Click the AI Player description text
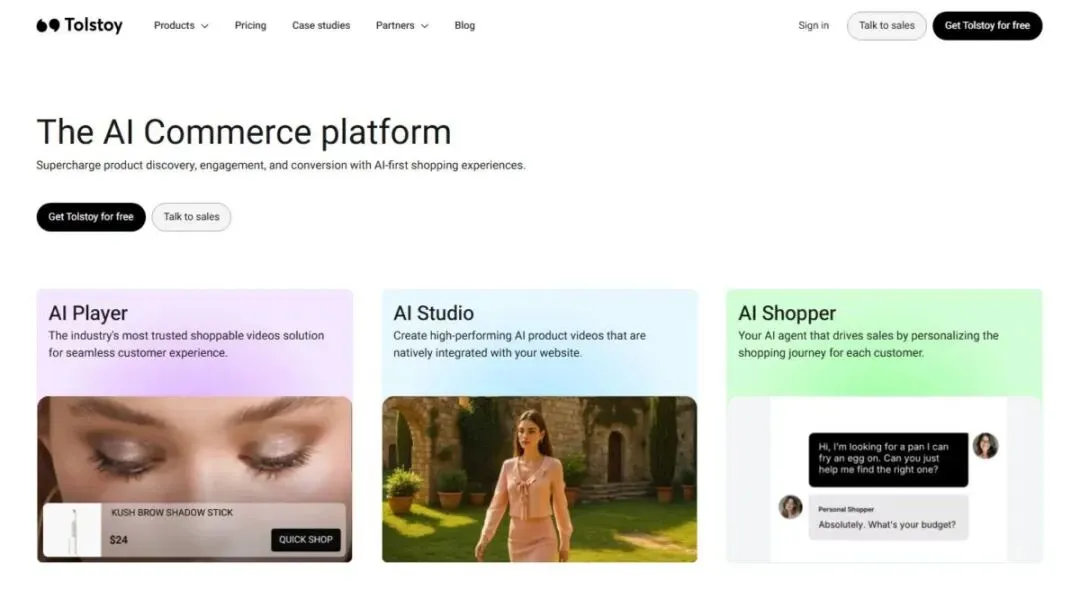The image size is (1080, 599). coord(186,344)
